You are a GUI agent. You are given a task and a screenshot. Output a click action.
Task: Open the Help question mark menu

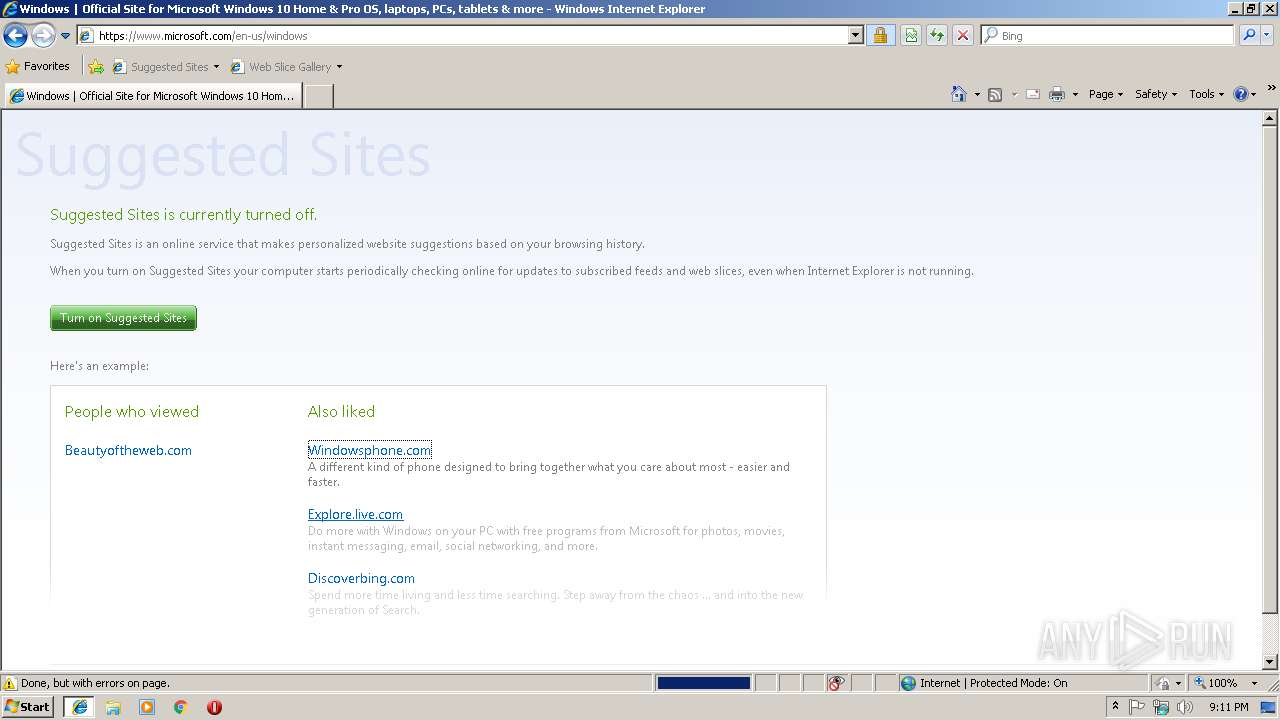coord(1244,94)
